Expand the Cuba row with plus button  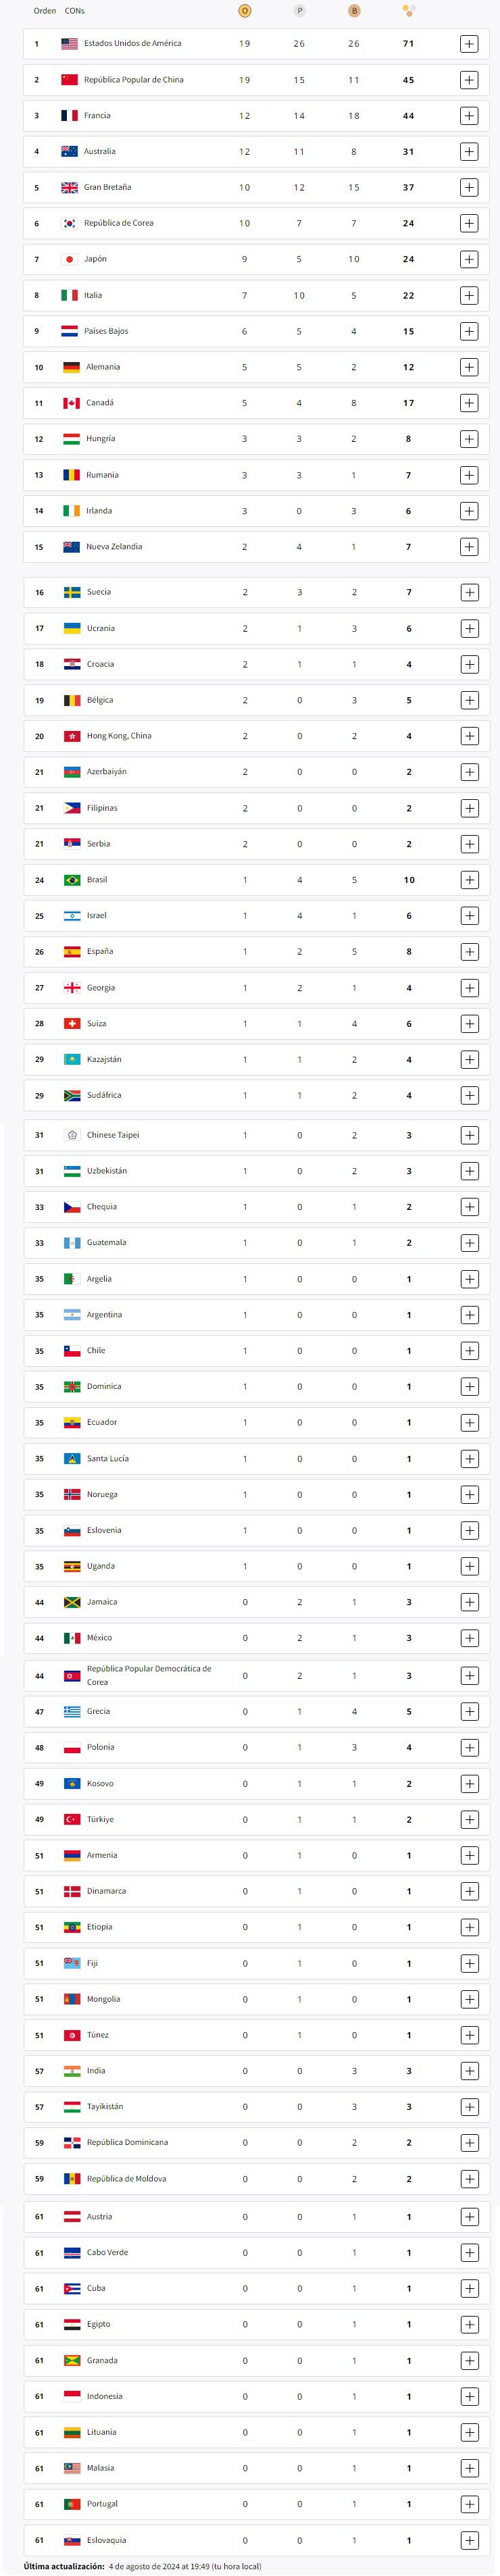(x=469, y=2288)
